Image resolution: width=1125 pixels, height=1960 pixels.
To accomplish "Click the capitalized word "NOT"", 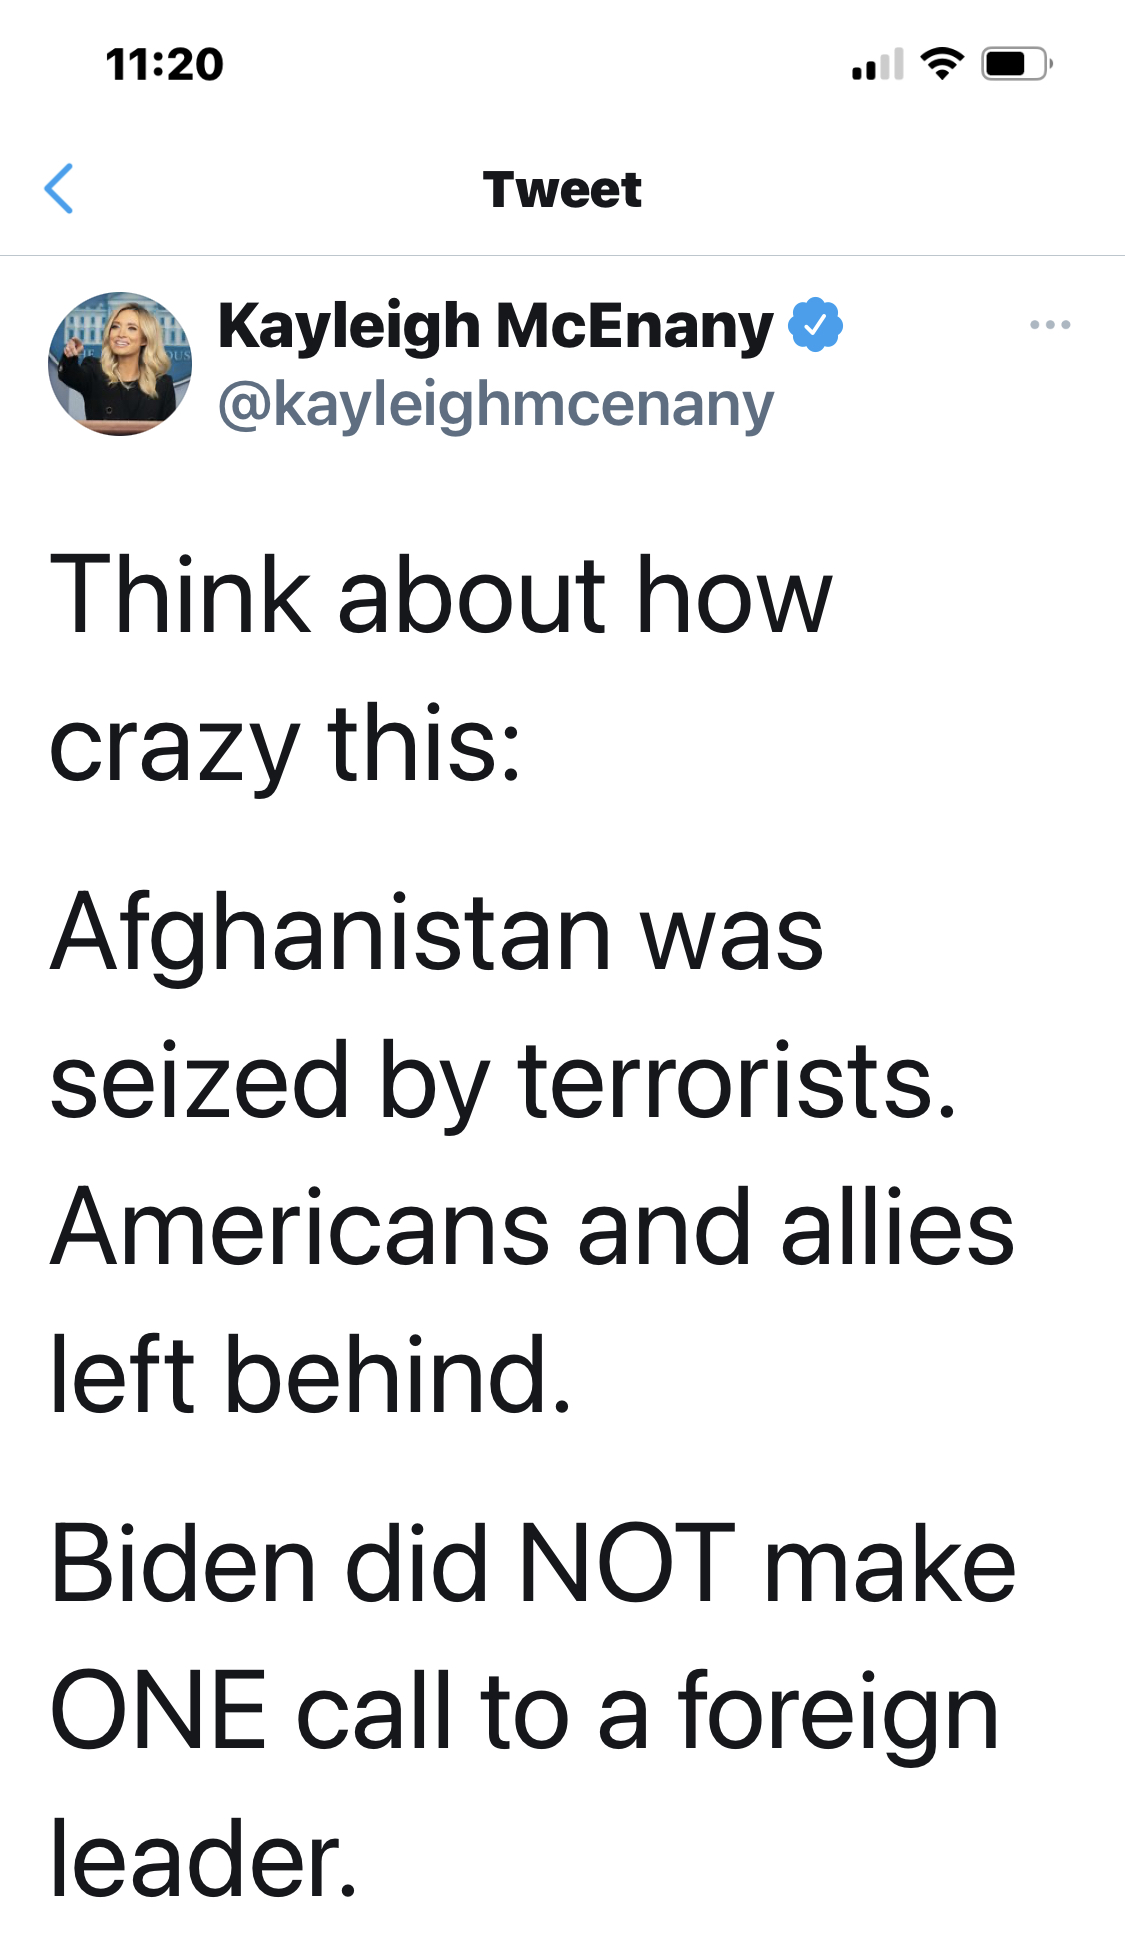I will coord(627,1563).
